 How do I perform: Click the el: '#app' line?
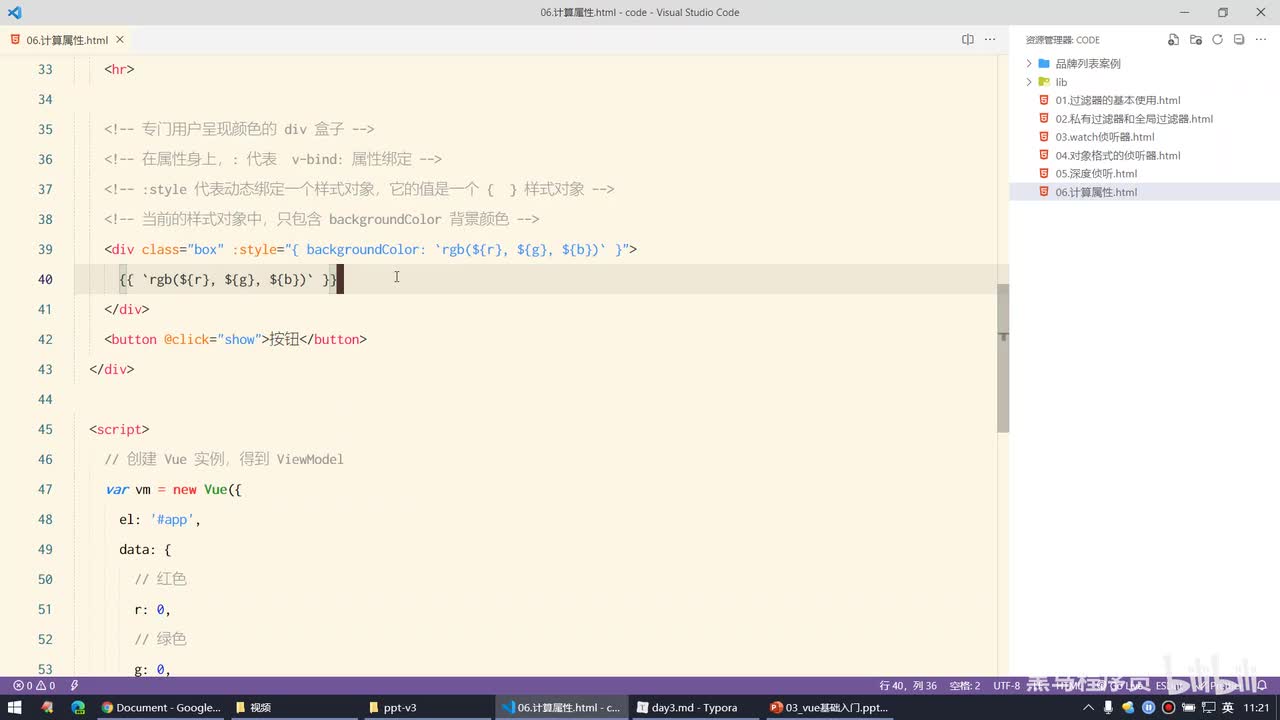160,519
